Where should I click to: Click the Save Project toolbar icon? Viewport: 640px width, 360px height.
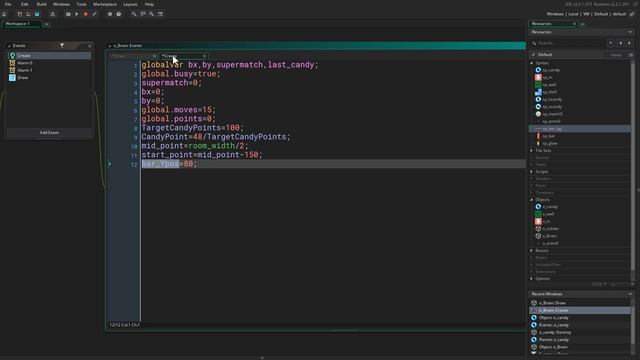[x=37, y=14]
